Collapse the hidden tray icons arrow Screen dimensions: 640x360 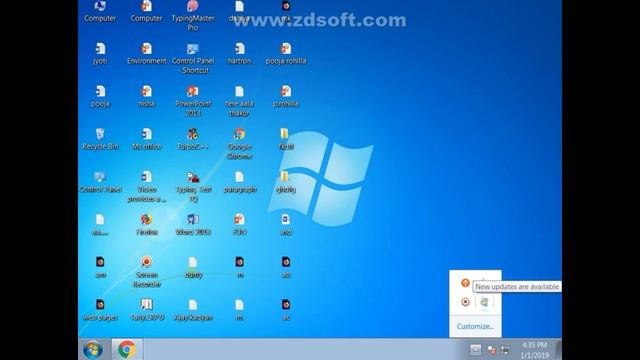click(x=476, y=349)
